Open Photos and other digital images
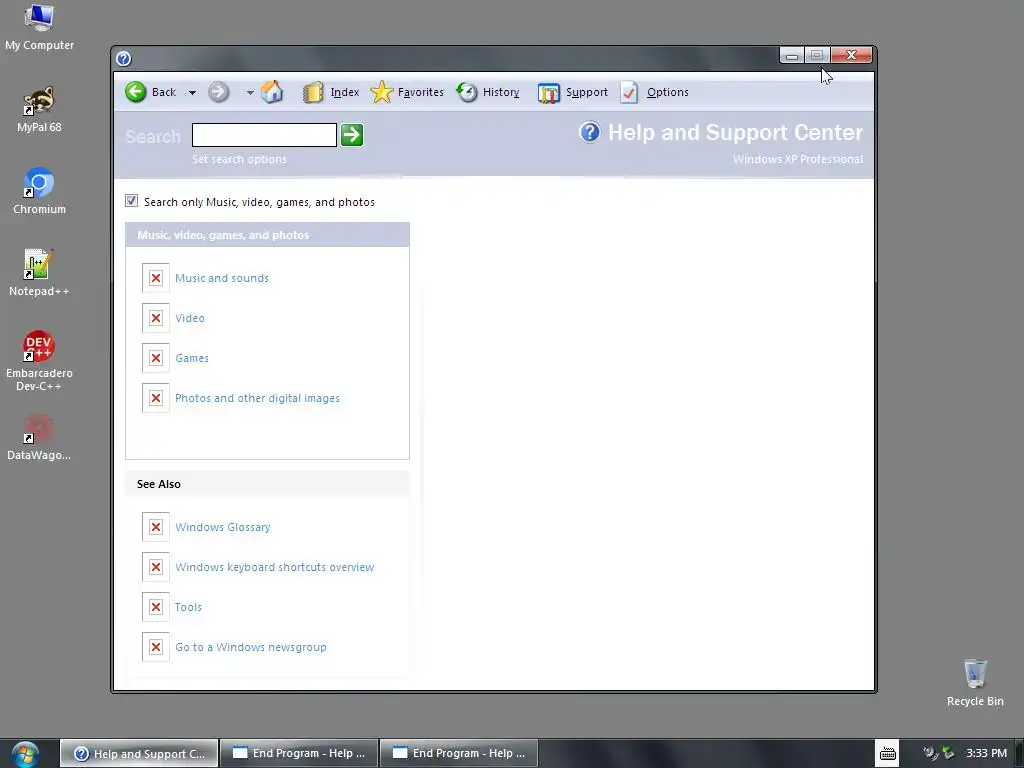The image size is (1024, 768). point(257,398)
